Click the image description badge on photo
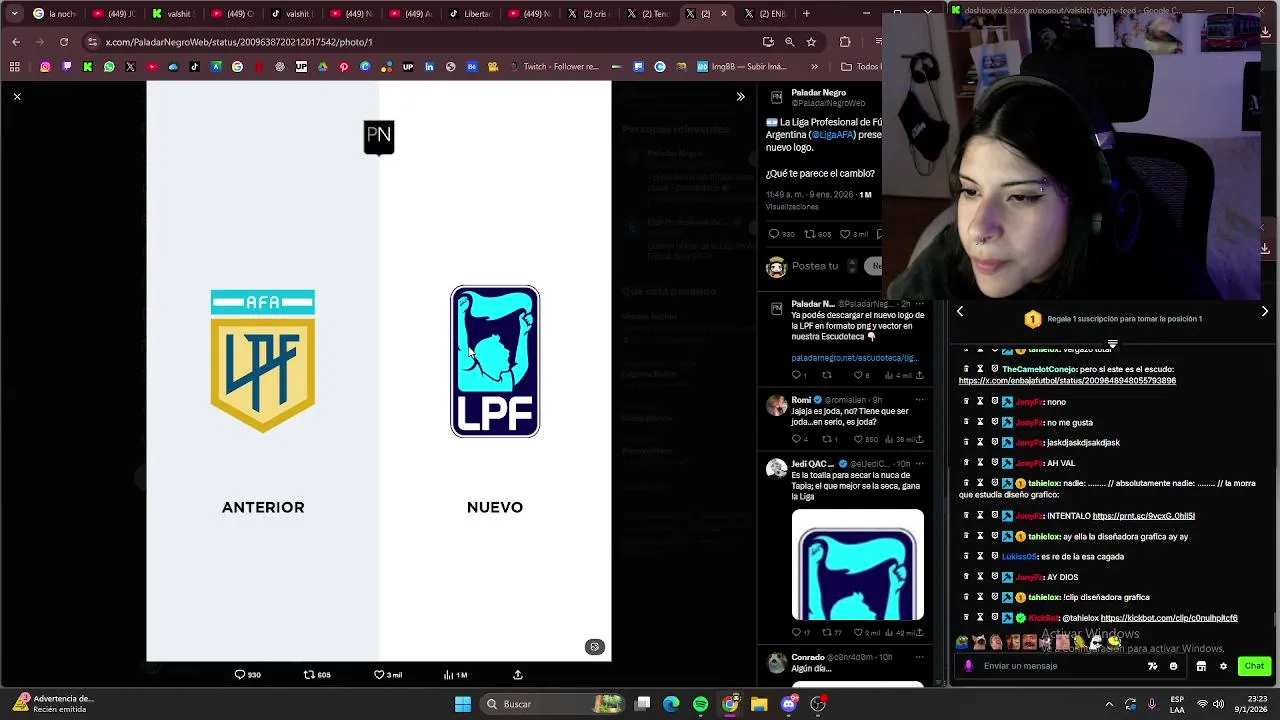The image size is (1280, 720). (x=594, y=647)
